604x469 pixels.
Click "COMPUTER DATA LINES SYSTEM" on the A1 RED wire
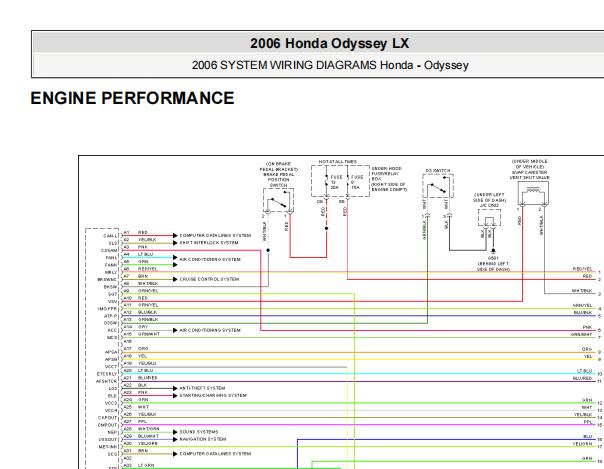tap(215, 235)
